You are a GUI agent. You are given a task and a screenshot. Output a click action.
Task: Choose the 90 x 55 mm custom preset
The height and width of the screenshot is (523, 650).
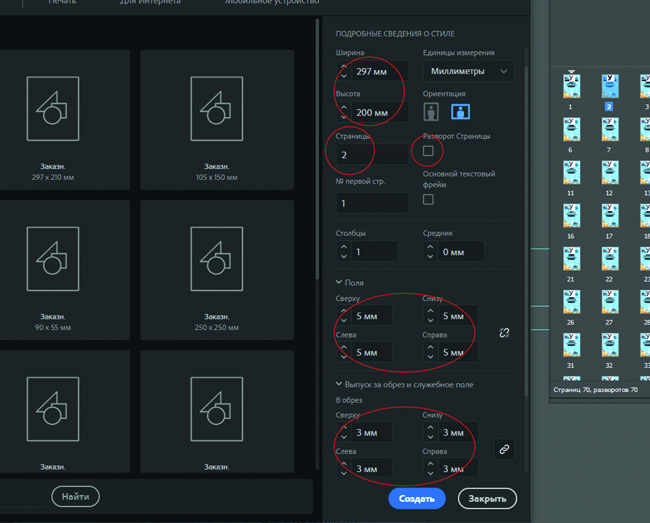[64, 271]
